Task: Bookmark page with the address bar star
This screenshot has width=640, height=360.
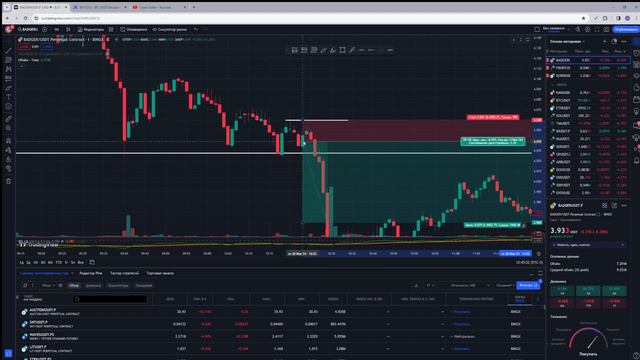Action: 583,18
